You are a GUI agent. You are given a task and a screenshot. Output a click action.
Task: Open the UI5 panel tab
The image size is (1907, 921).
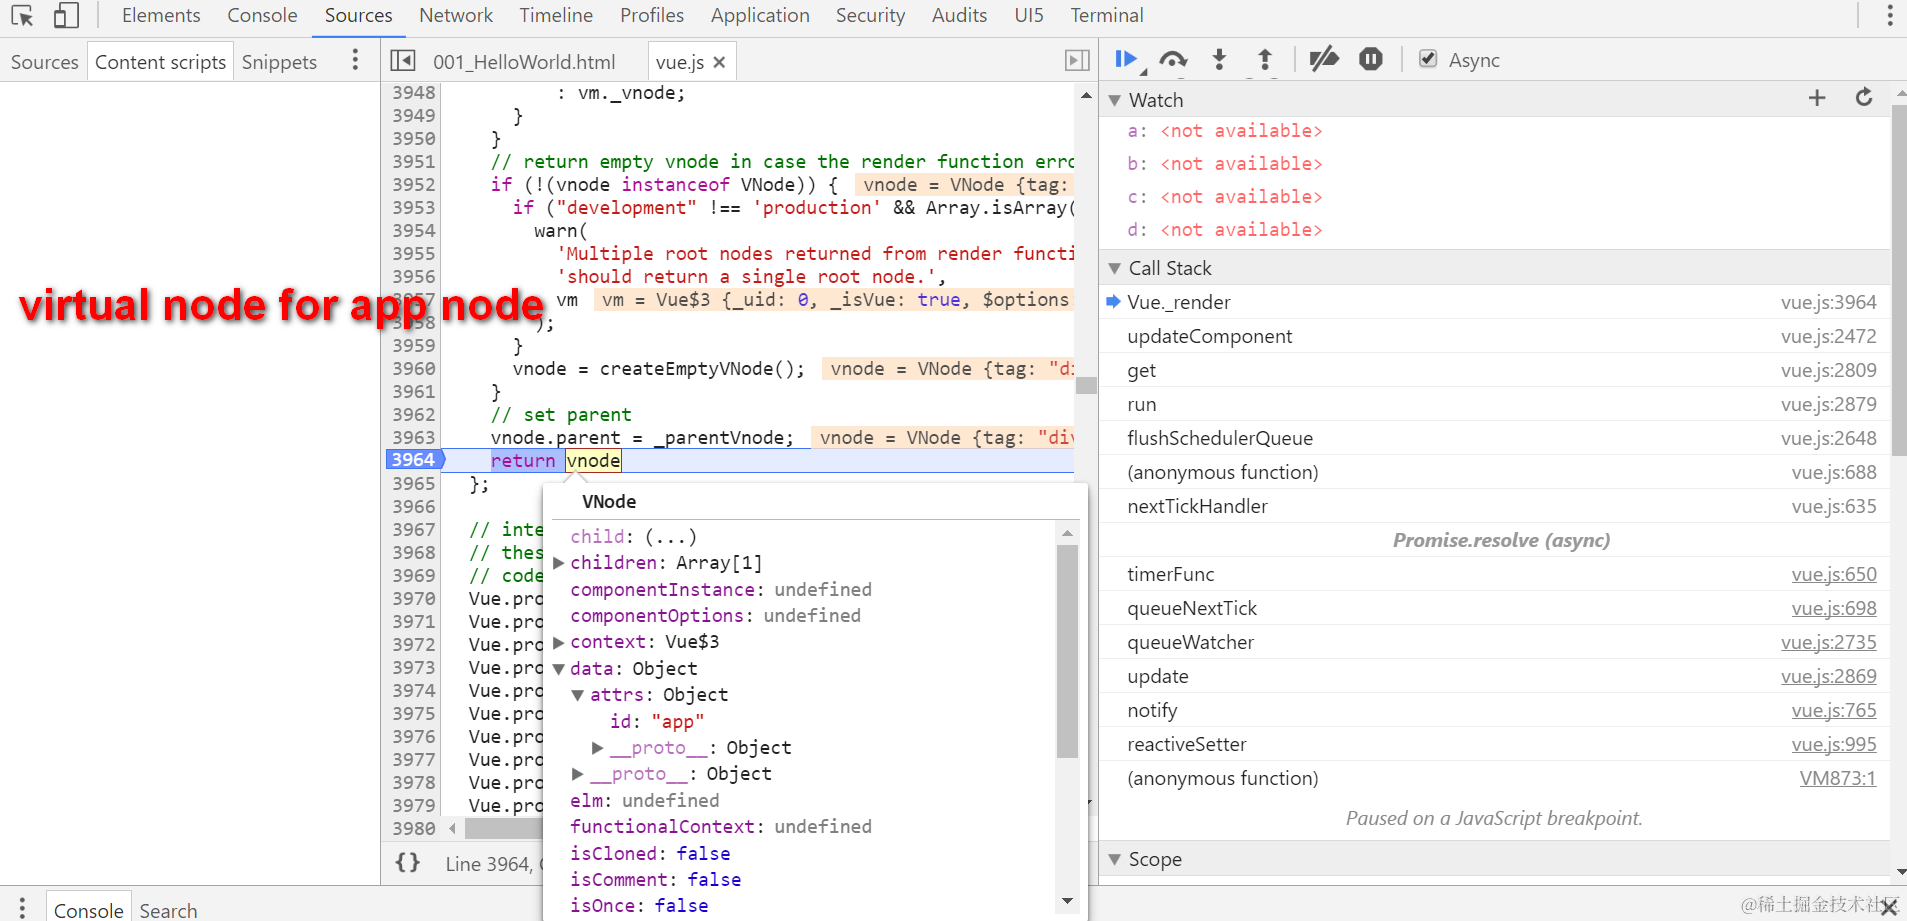click(1029, 16)
